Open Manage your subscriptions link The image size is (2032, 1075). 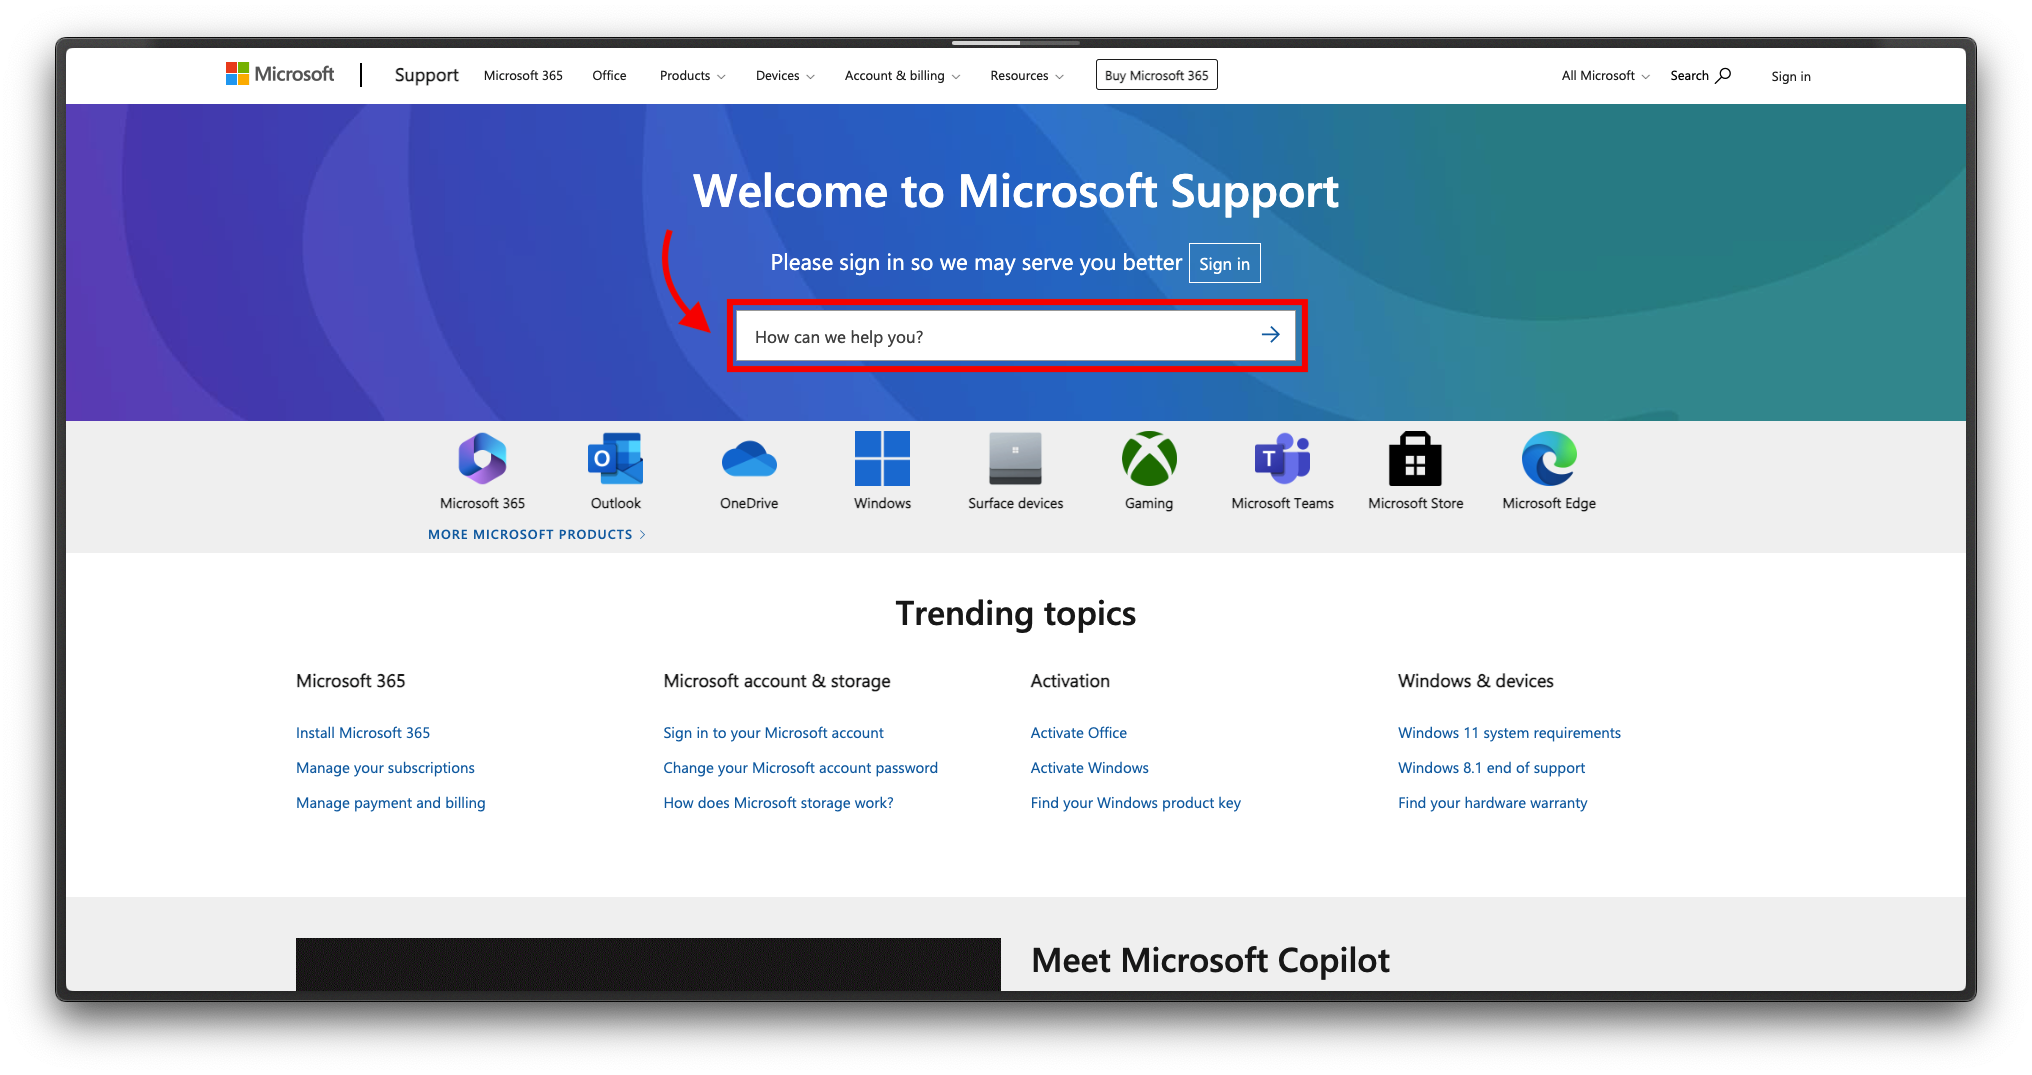[x=385, y=768]
